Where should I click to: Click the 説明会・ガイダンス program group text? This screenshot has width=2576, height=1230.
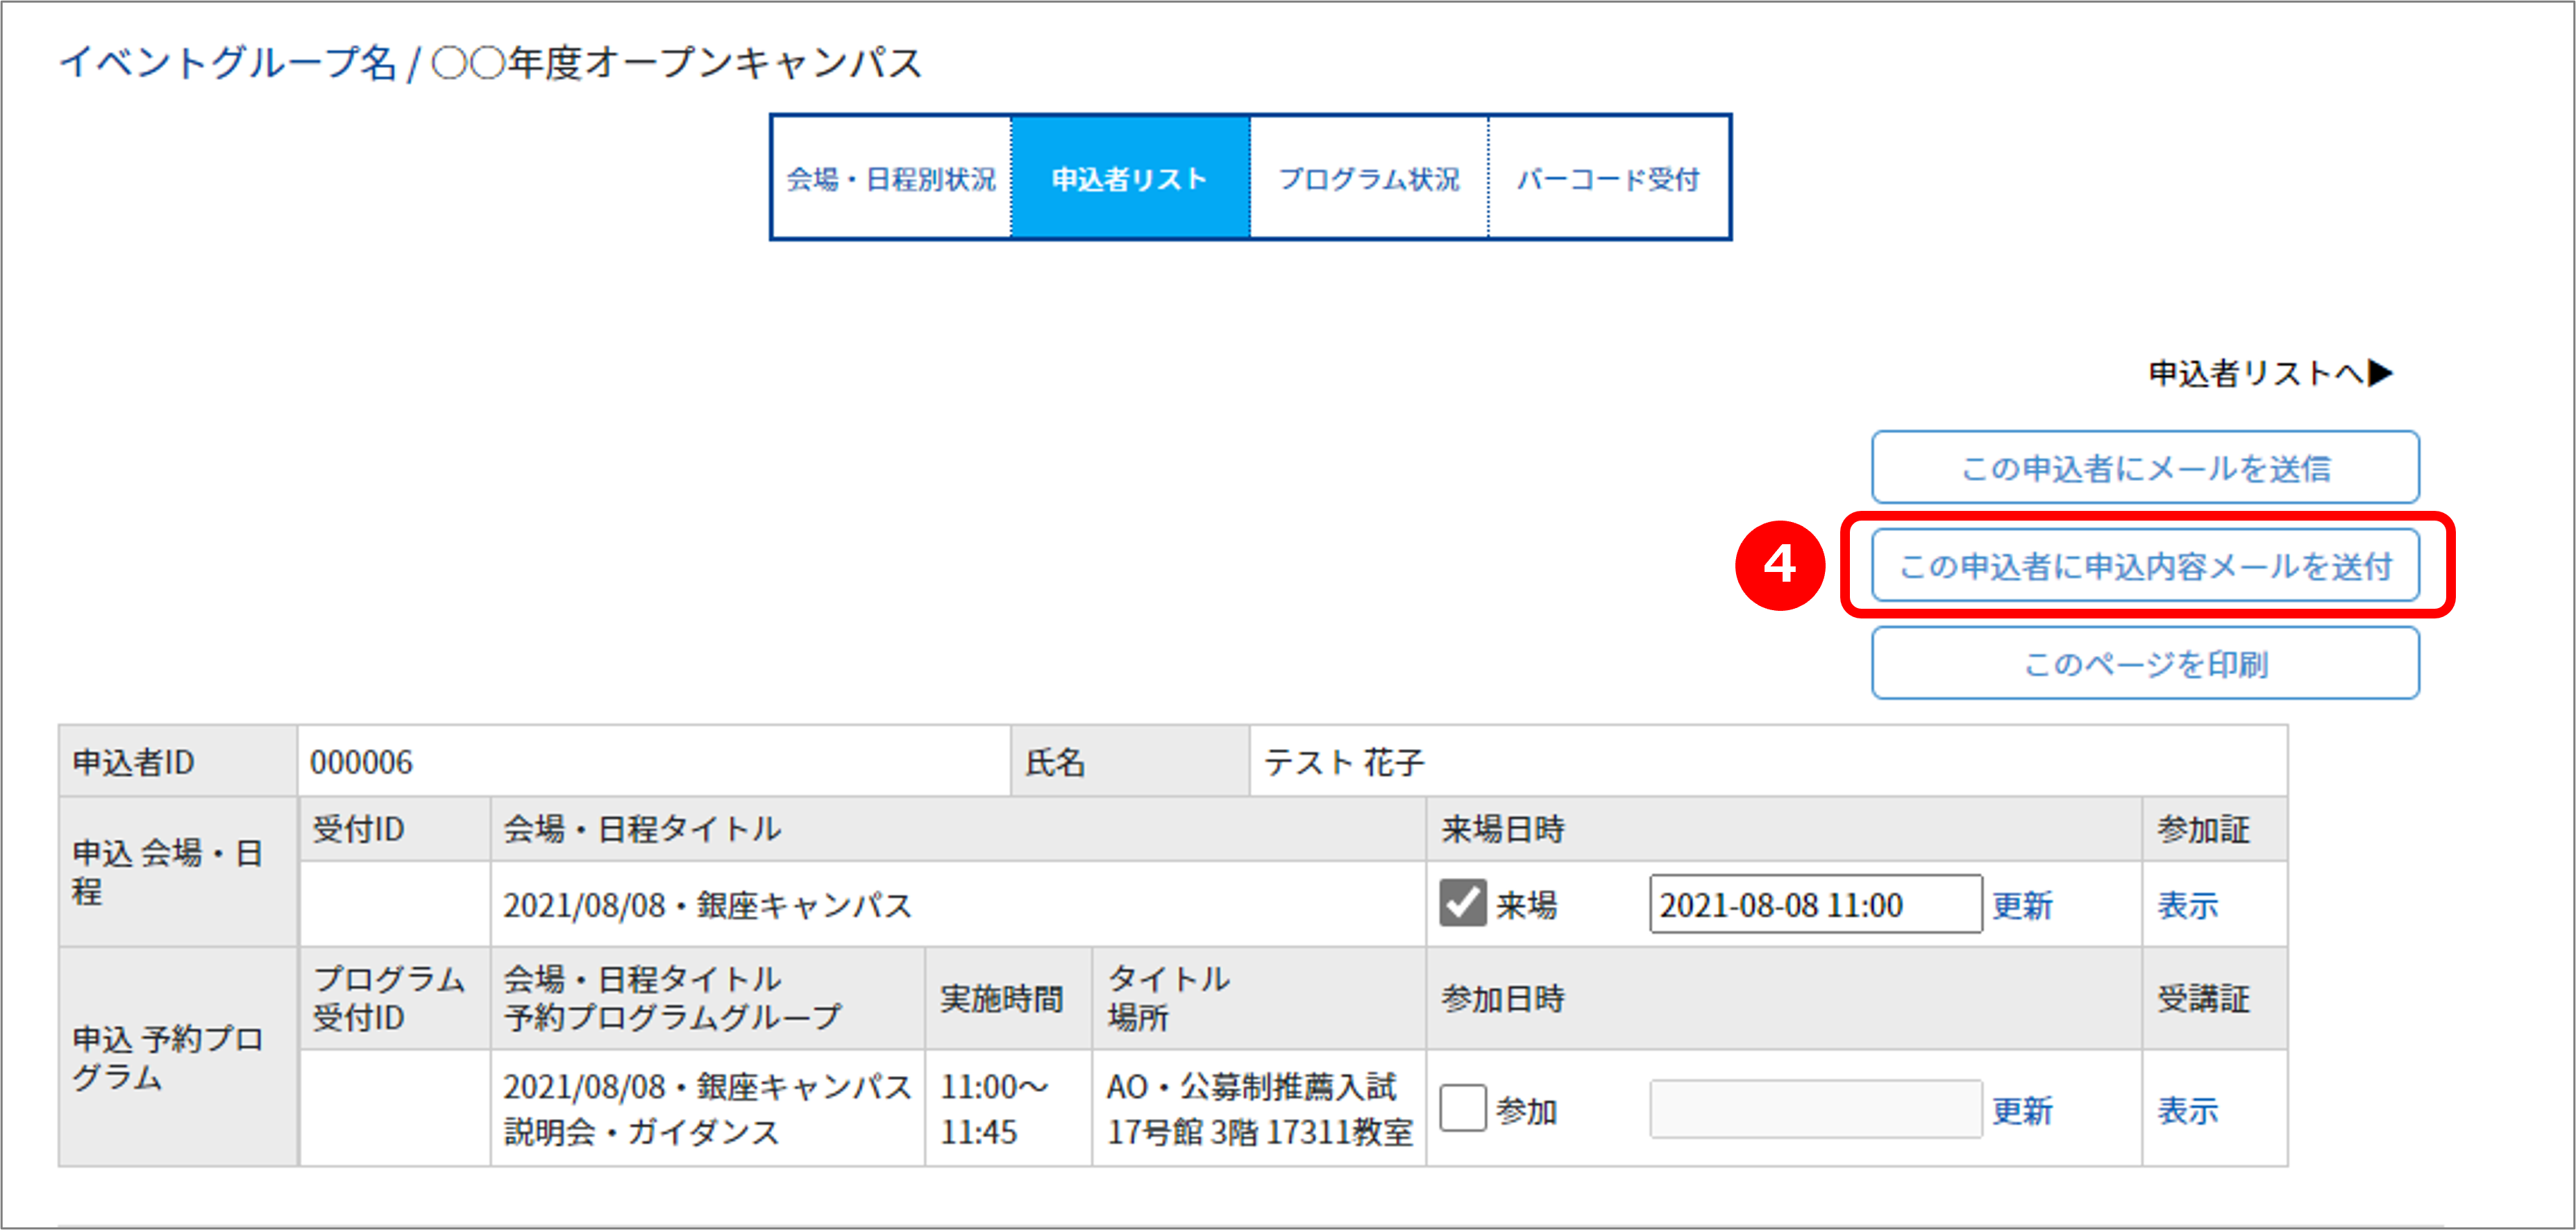tap(641, 1131)
